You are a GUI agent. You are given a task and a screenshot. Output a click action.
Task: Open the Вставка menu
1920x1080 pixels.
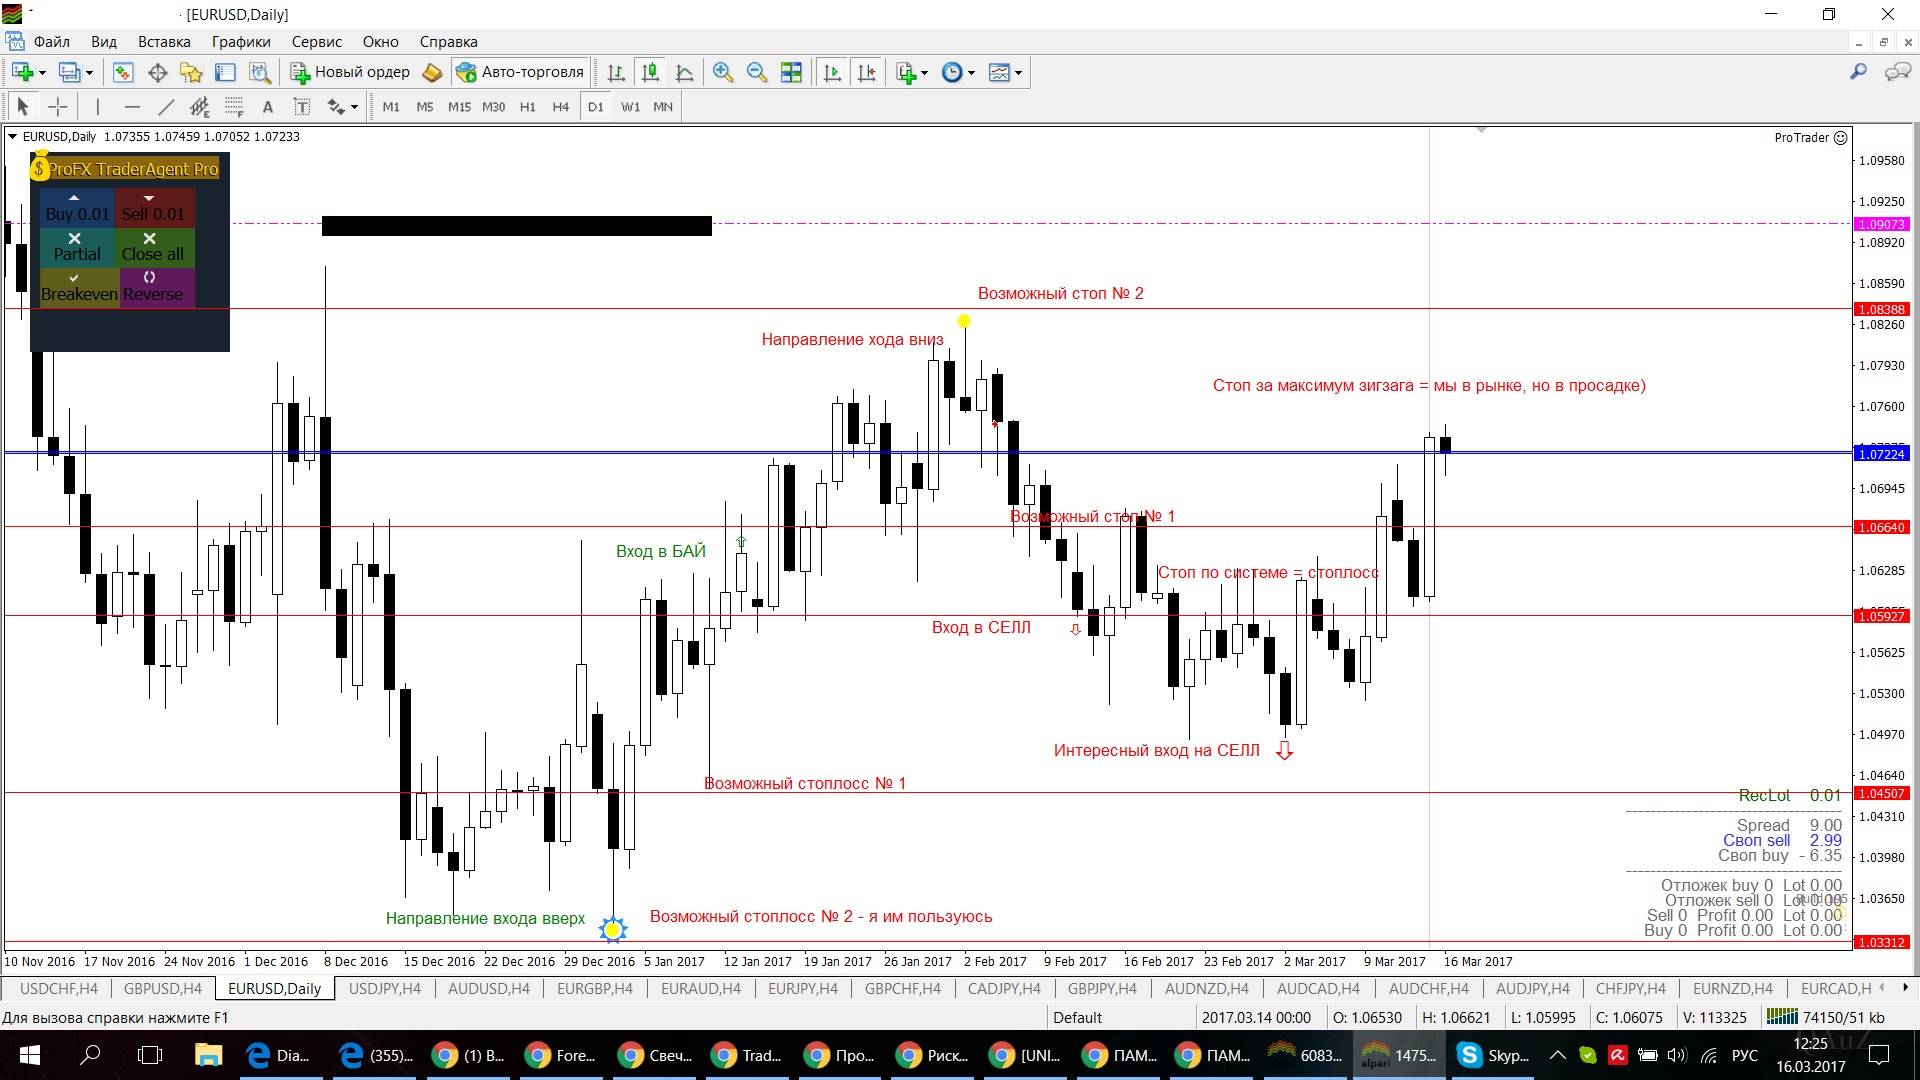coord(164,42)
